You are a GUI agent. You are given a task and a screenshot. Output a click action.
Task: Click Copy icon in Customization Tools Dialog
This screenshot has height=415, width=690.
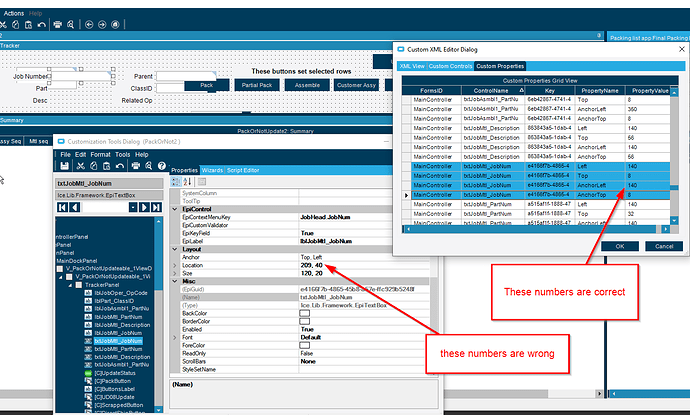94,166
